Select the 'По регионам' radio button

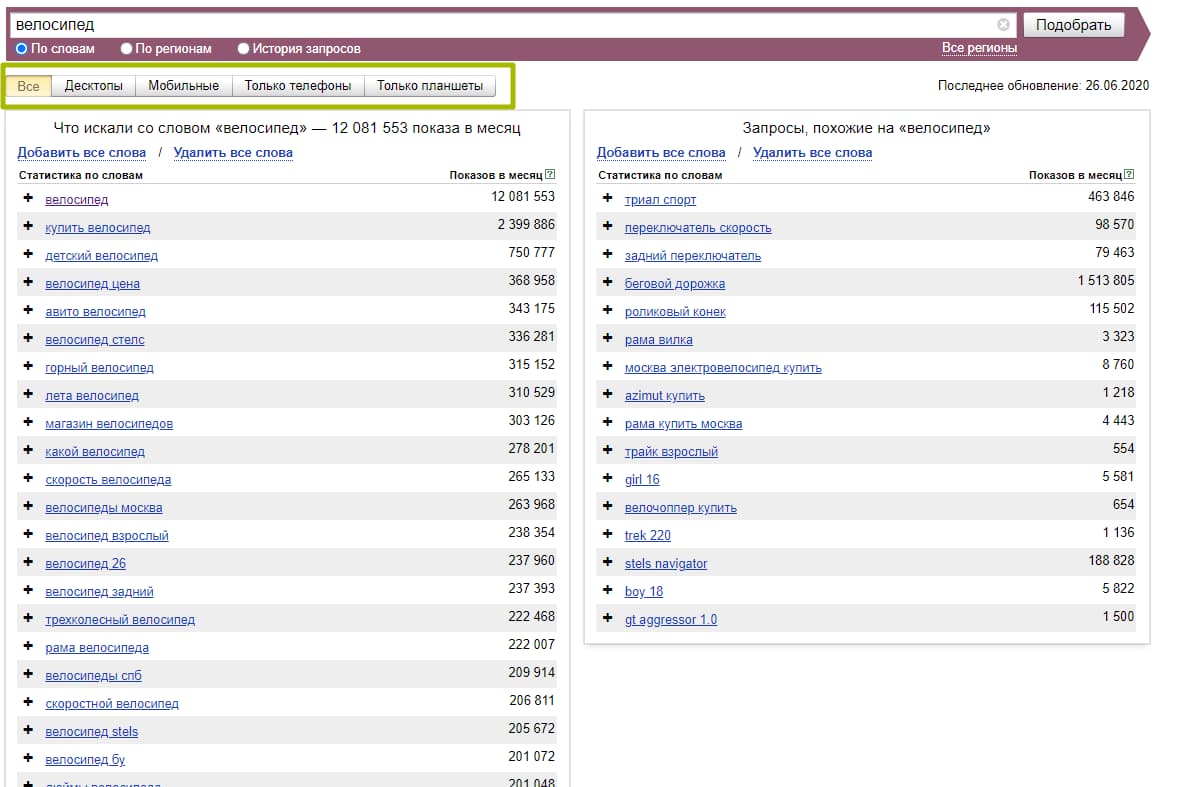[126, 48]
